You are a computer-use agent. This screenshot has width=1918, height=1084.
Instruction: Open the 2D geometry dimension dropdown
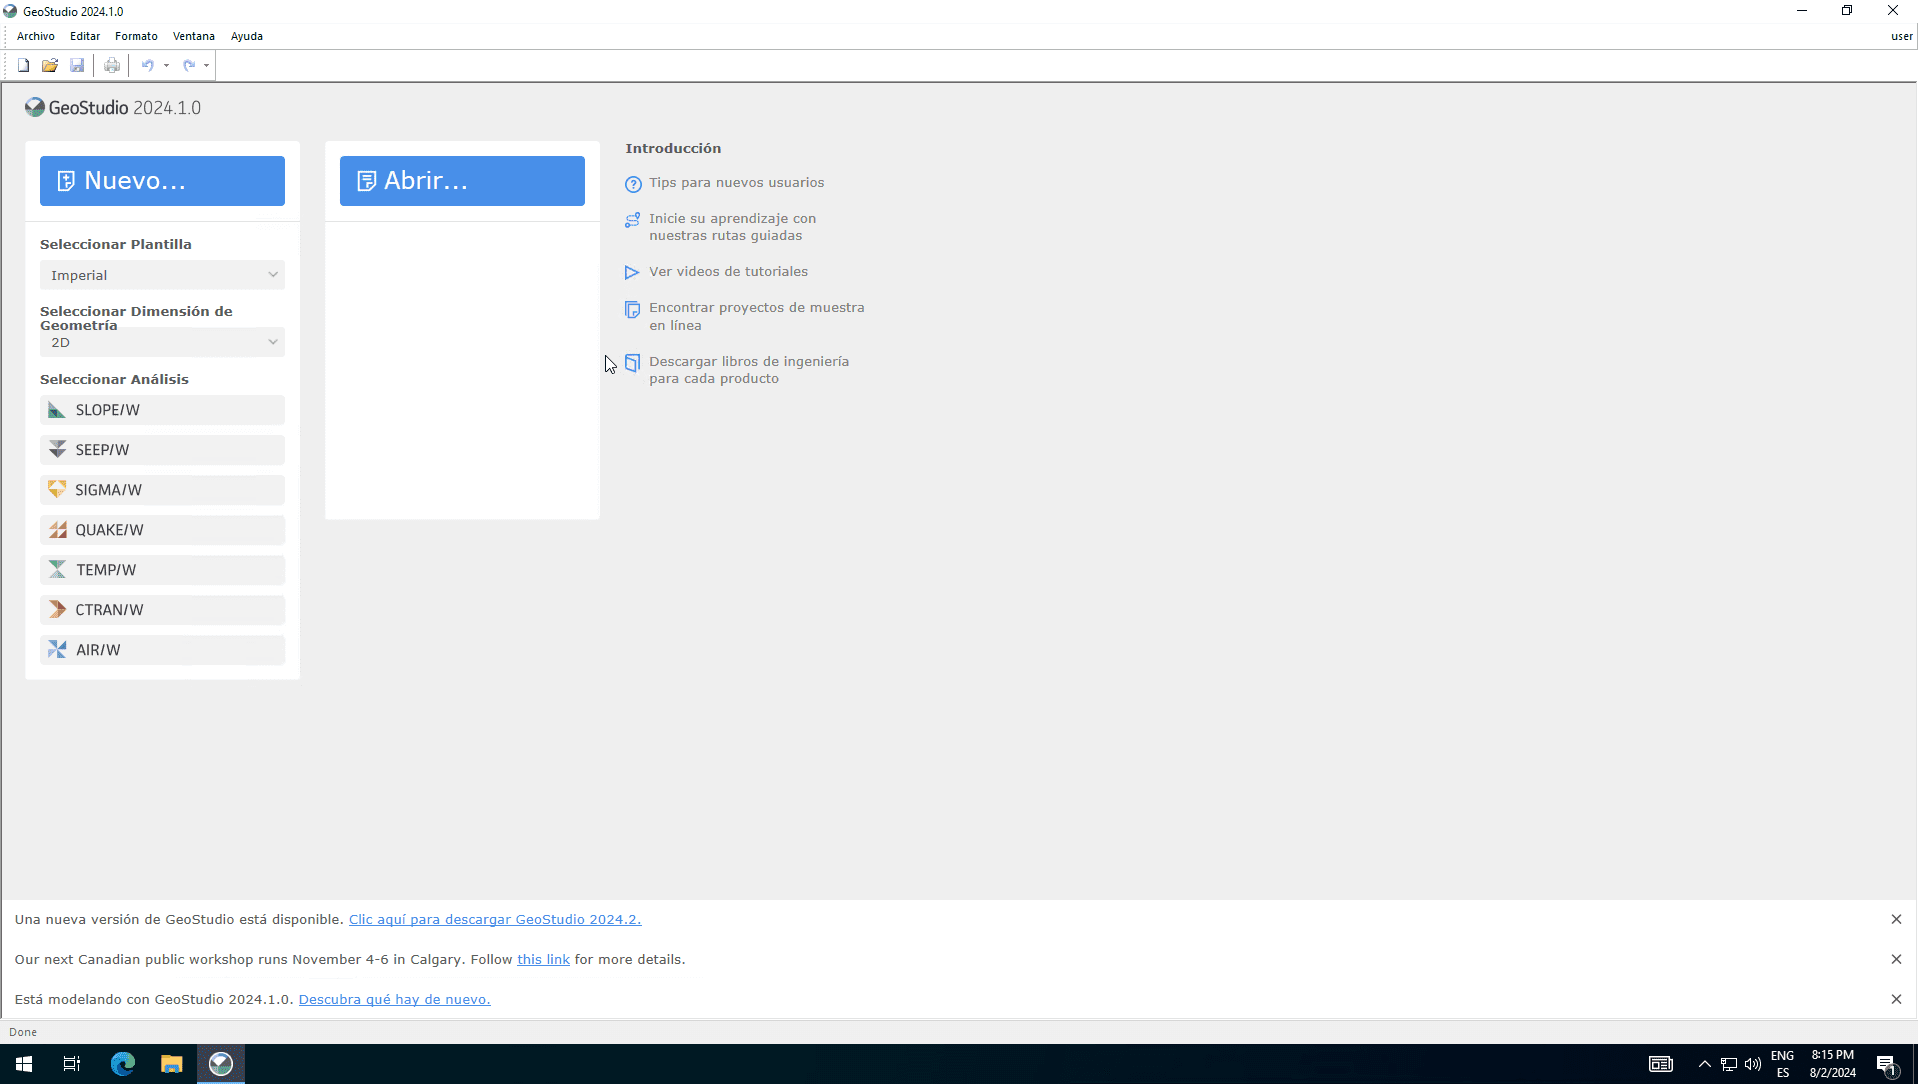[162, 342]
